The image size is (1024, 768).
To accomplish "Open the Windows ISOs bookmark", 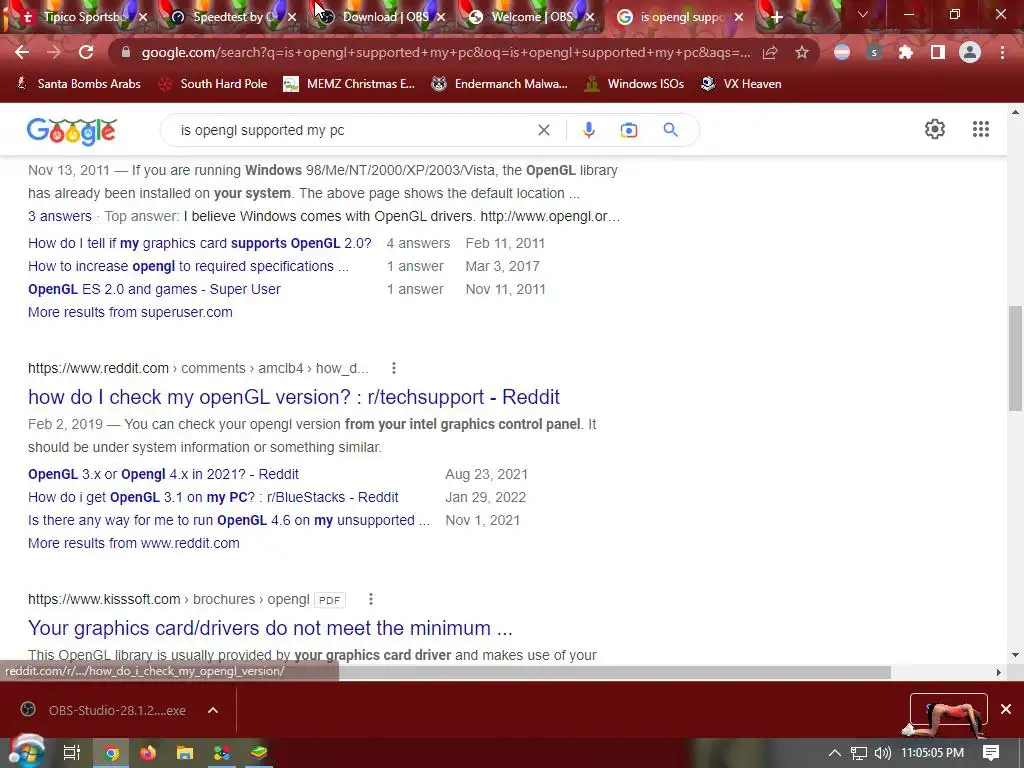I will (634, 84).
